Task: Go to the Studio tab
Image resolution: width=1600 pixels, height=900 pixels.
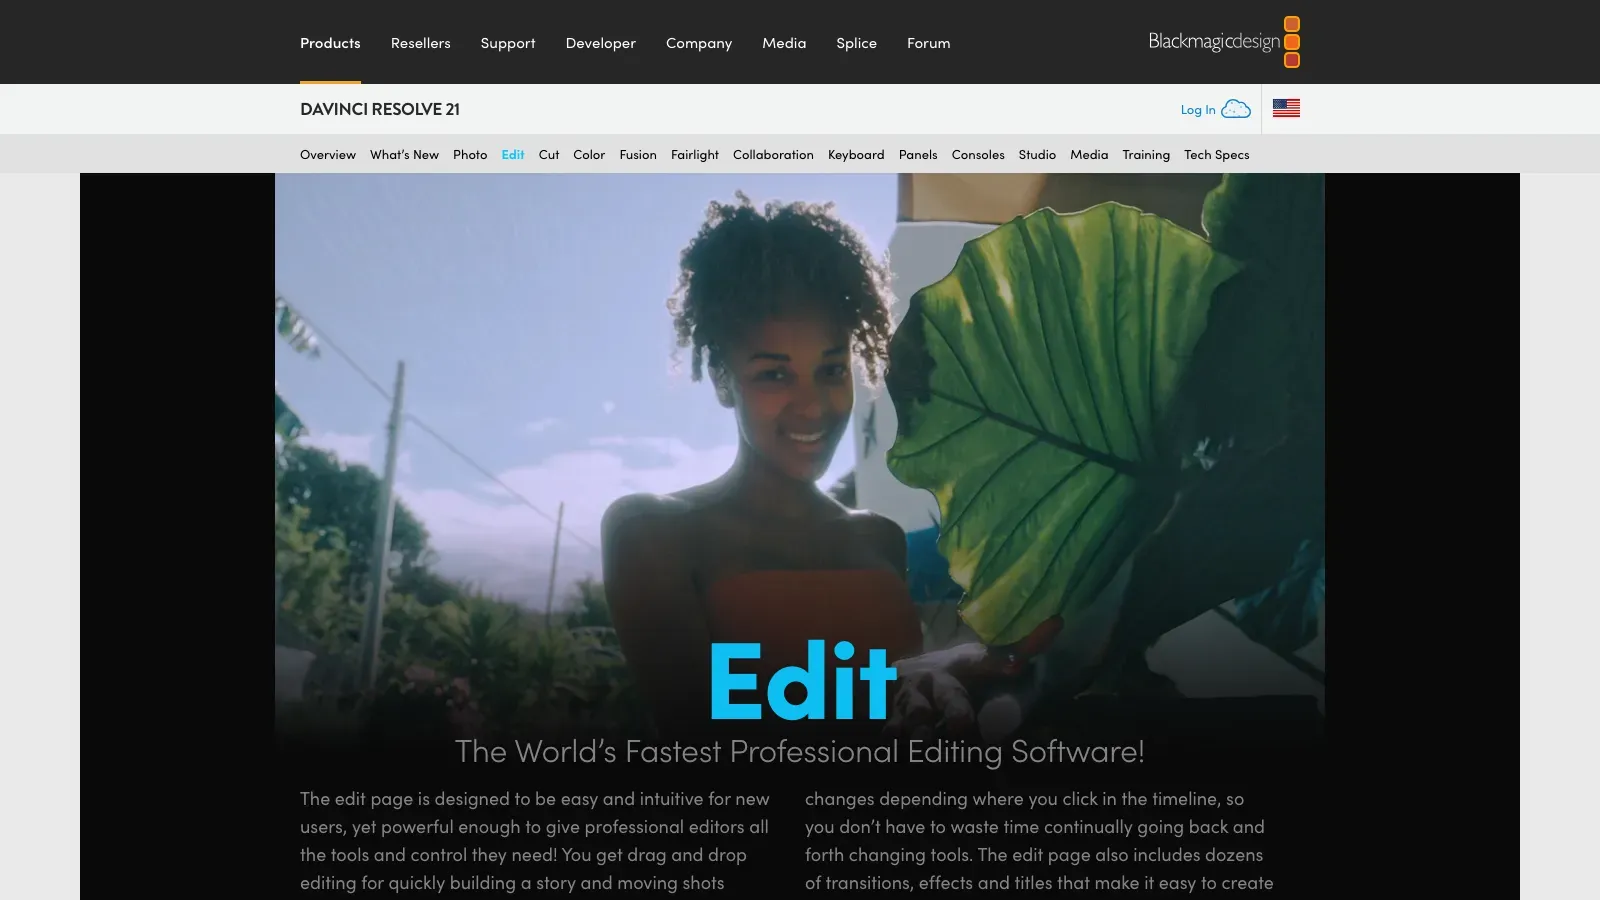Action: coord(1037,155)
